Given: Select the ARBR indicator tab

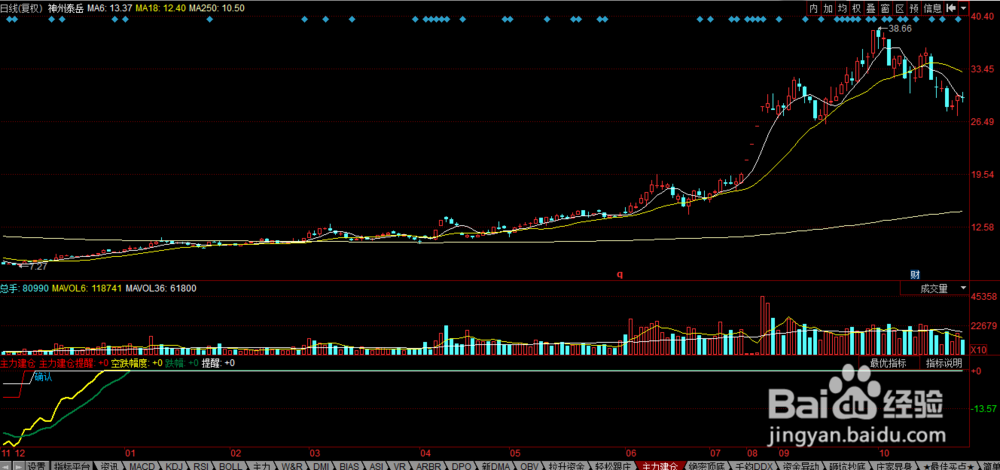Looking at the screenshot, I should point(428,466).
